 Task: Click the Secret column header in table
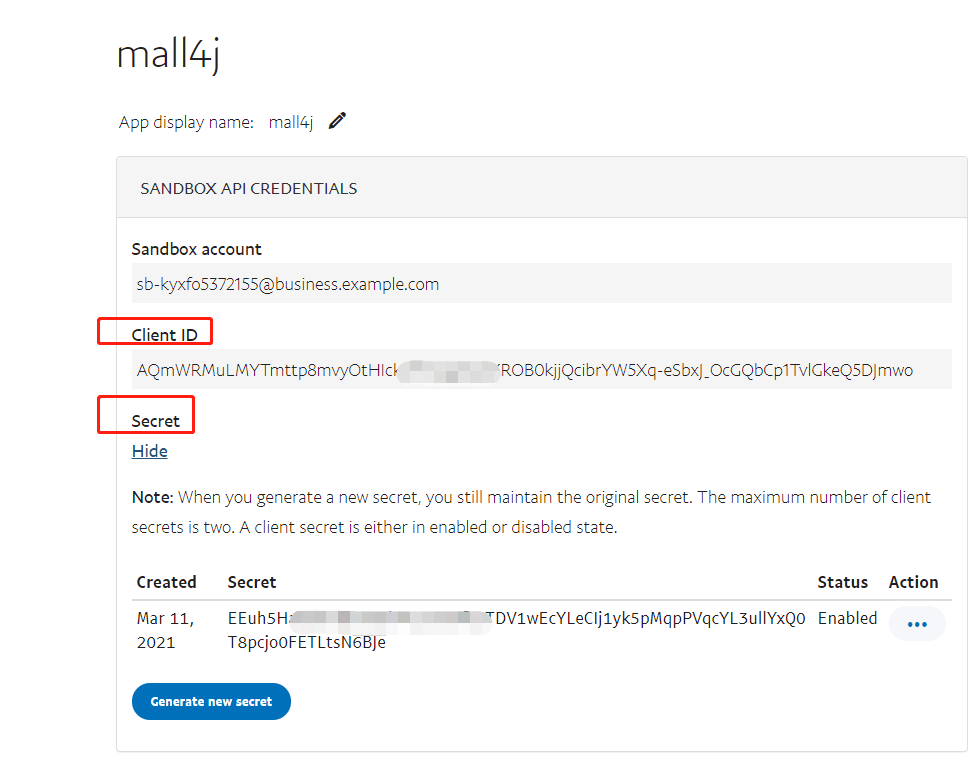click(x=252, y=582)
